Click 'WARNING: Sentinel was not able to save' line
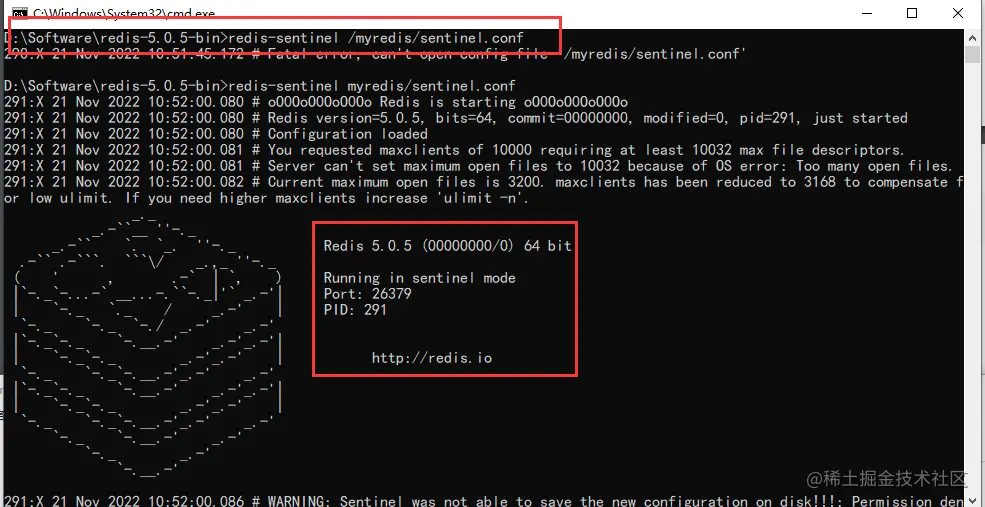Image resolution: width=985 pixels, height=507 pixels. click(x=484, y=501)
